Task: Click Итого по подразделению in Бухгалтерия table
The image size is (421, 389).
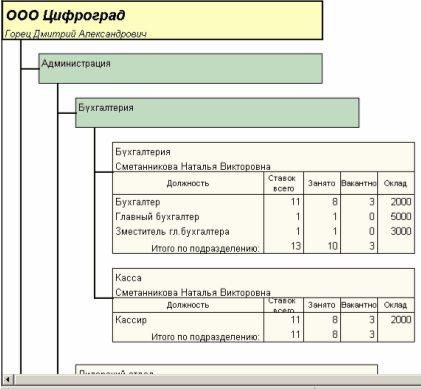Action: pos(205,249)
